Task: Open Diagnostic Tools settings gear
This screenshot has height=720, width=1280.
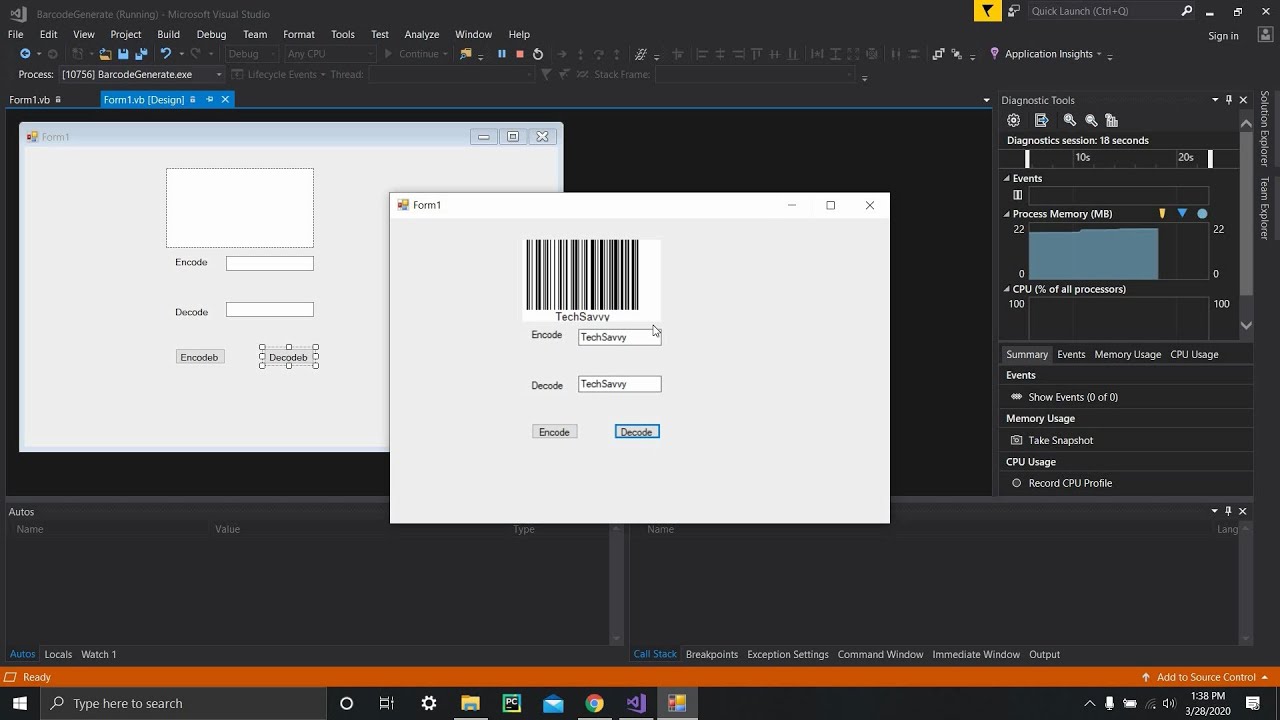Action: (1013, 120)
